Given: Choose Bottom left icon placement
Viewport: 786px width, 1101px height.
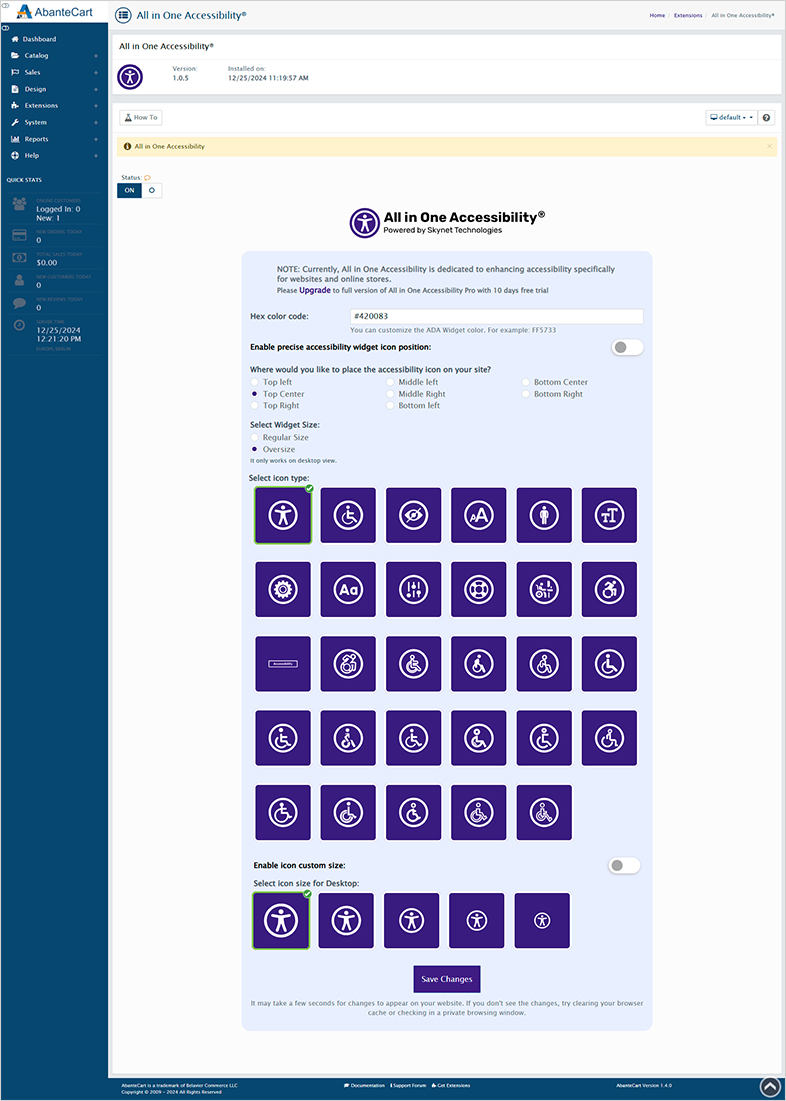Looking at the screenshot, I should [x=391, y=406].
